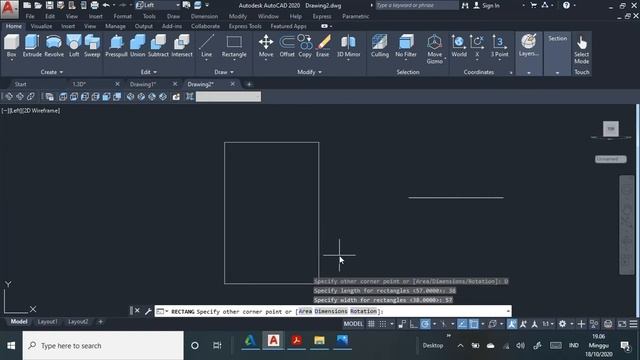This screenshot has width=640, height=360.
Task: Expand the Create panel dropdown
Action: point(51,72)
